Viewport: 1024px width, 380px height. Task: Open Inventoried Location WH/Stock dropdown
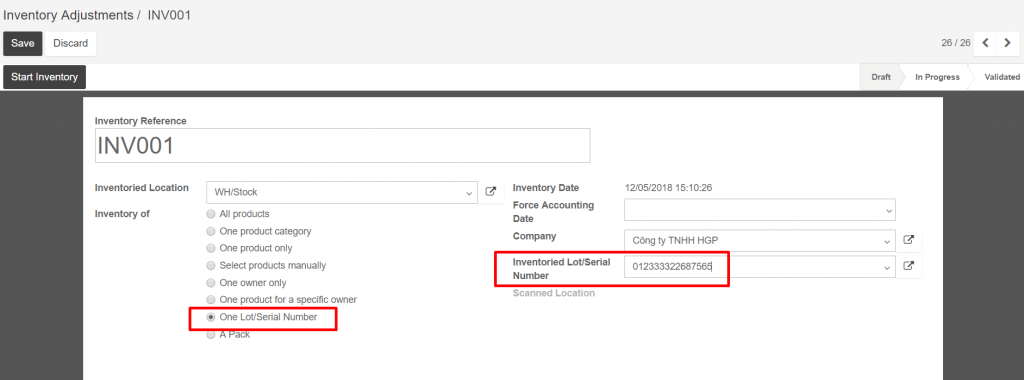[342, 193]
